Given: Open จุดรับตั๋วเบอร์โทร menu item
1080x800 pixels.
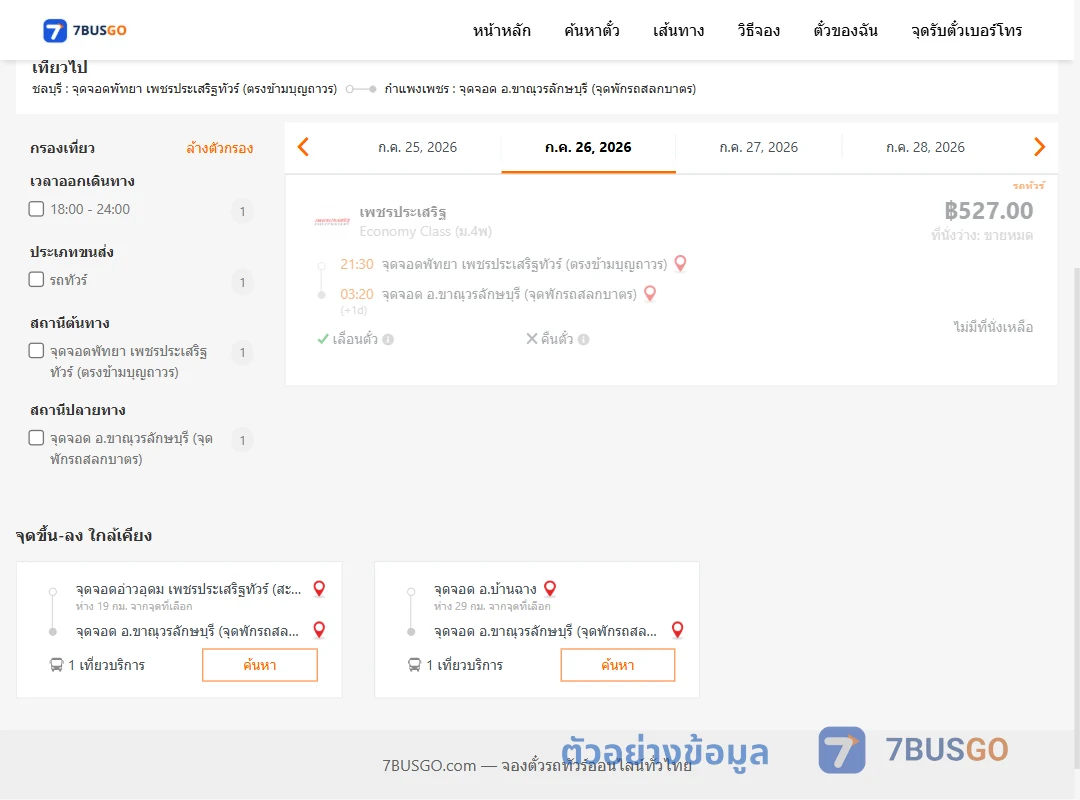Looking at the screenshot, I should click(x=966, y=30).
